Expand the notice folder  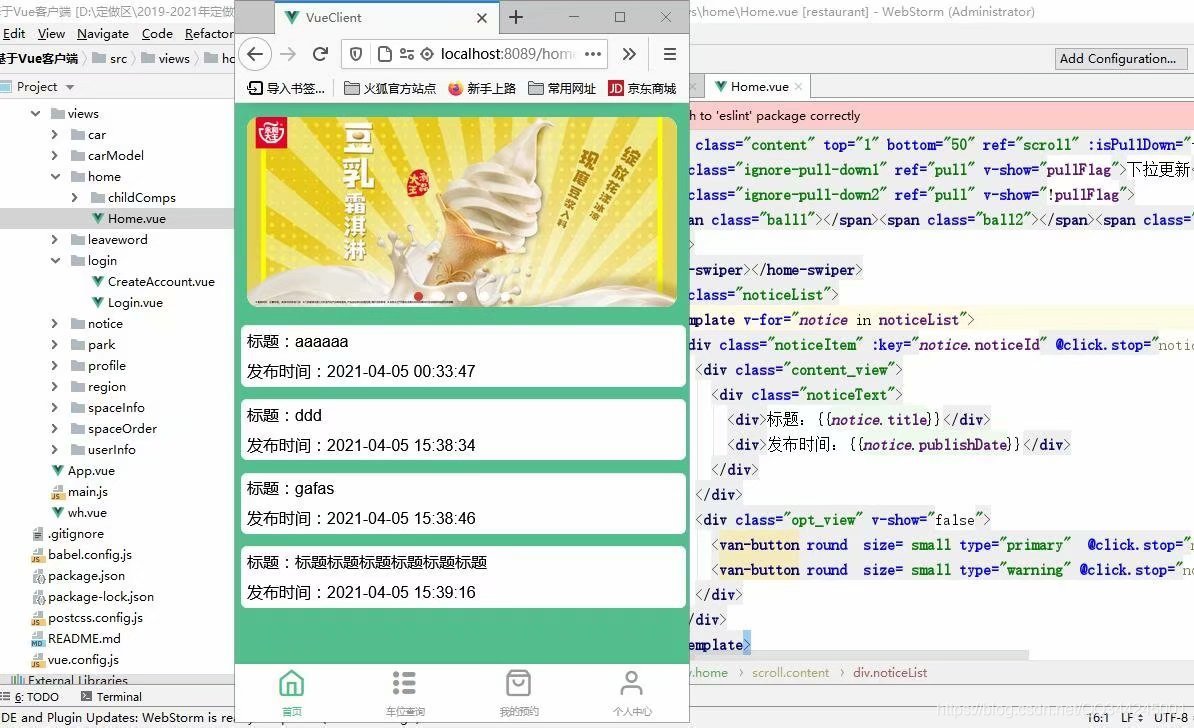click(x=55, y=324)
